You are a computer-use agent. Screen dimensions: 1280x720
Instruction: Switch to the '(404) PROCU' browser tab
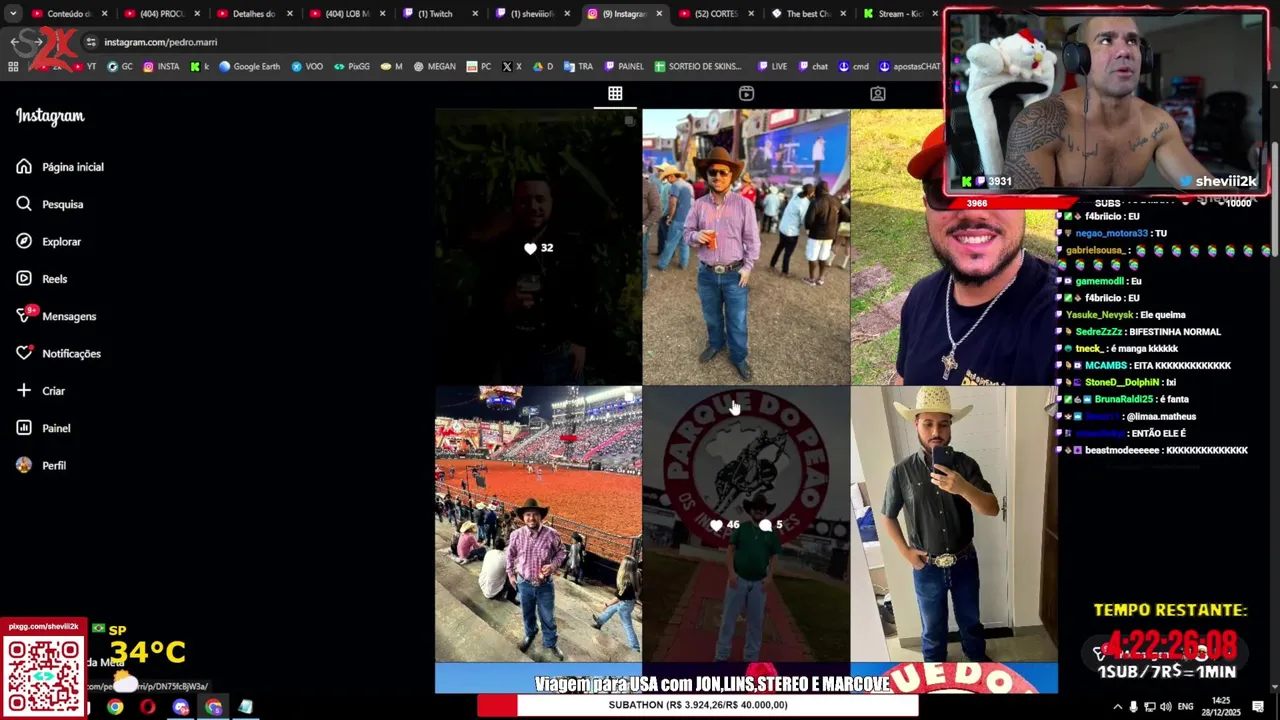tap(160, 14)
